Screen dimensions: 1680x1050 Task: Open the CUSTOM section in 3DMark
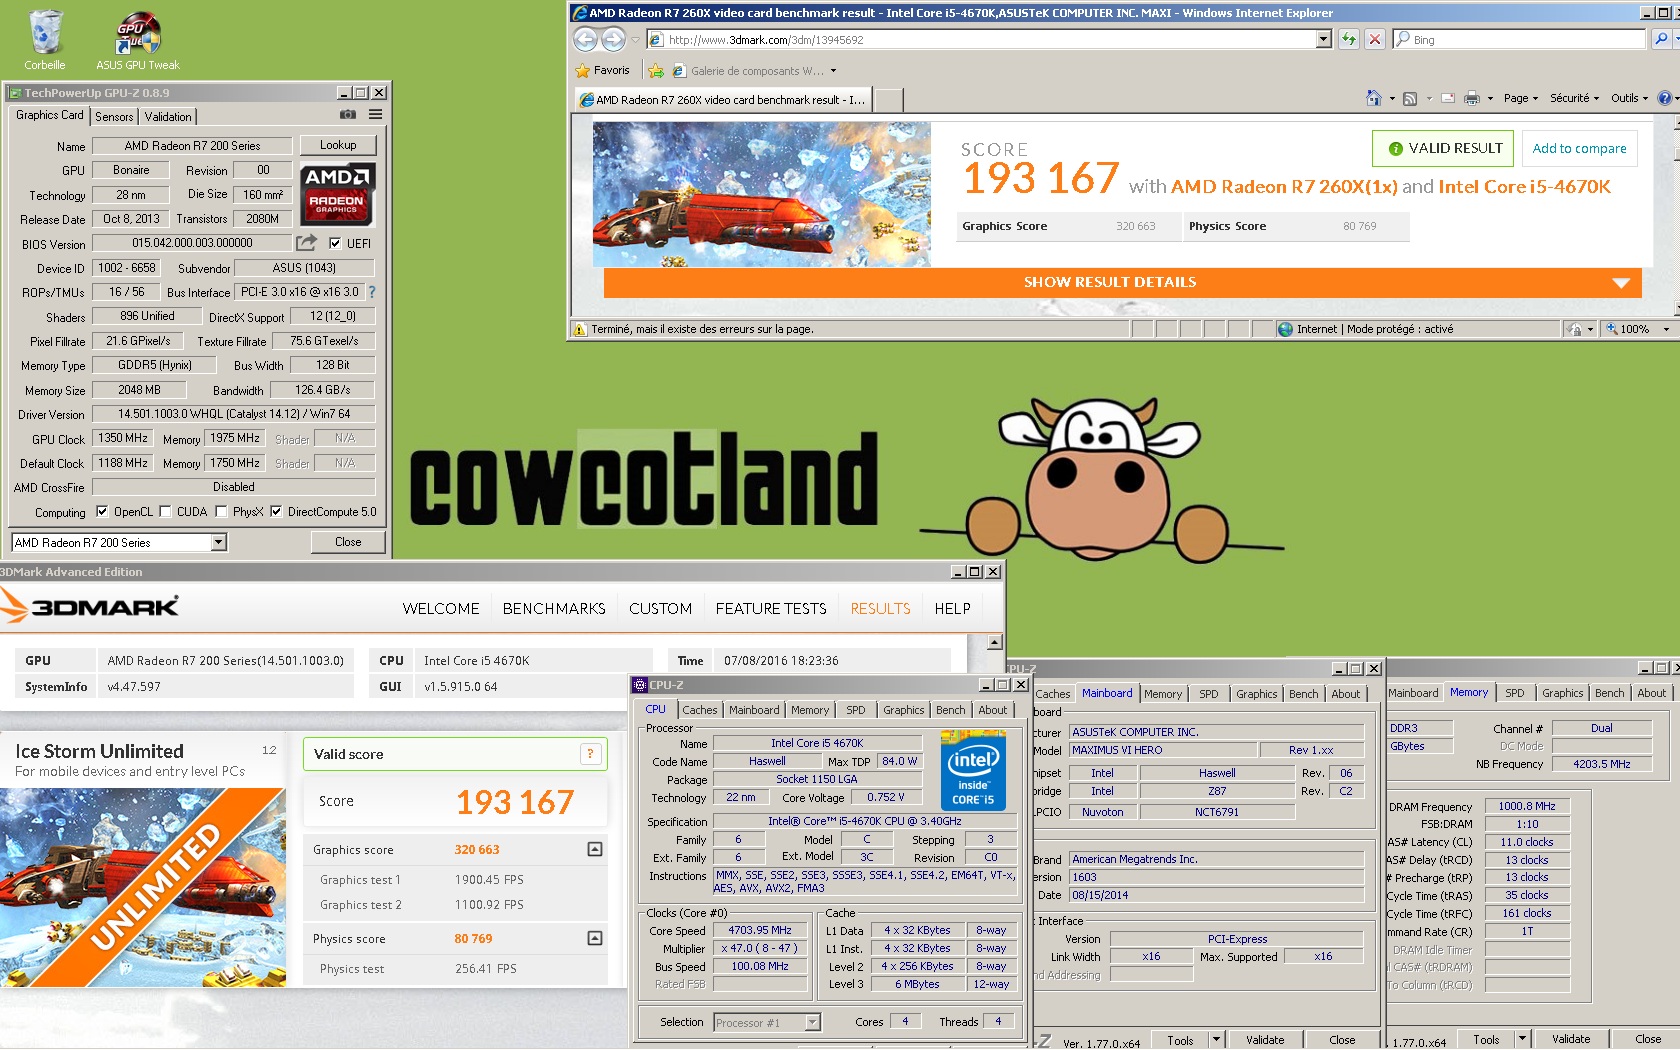[660, 608]
